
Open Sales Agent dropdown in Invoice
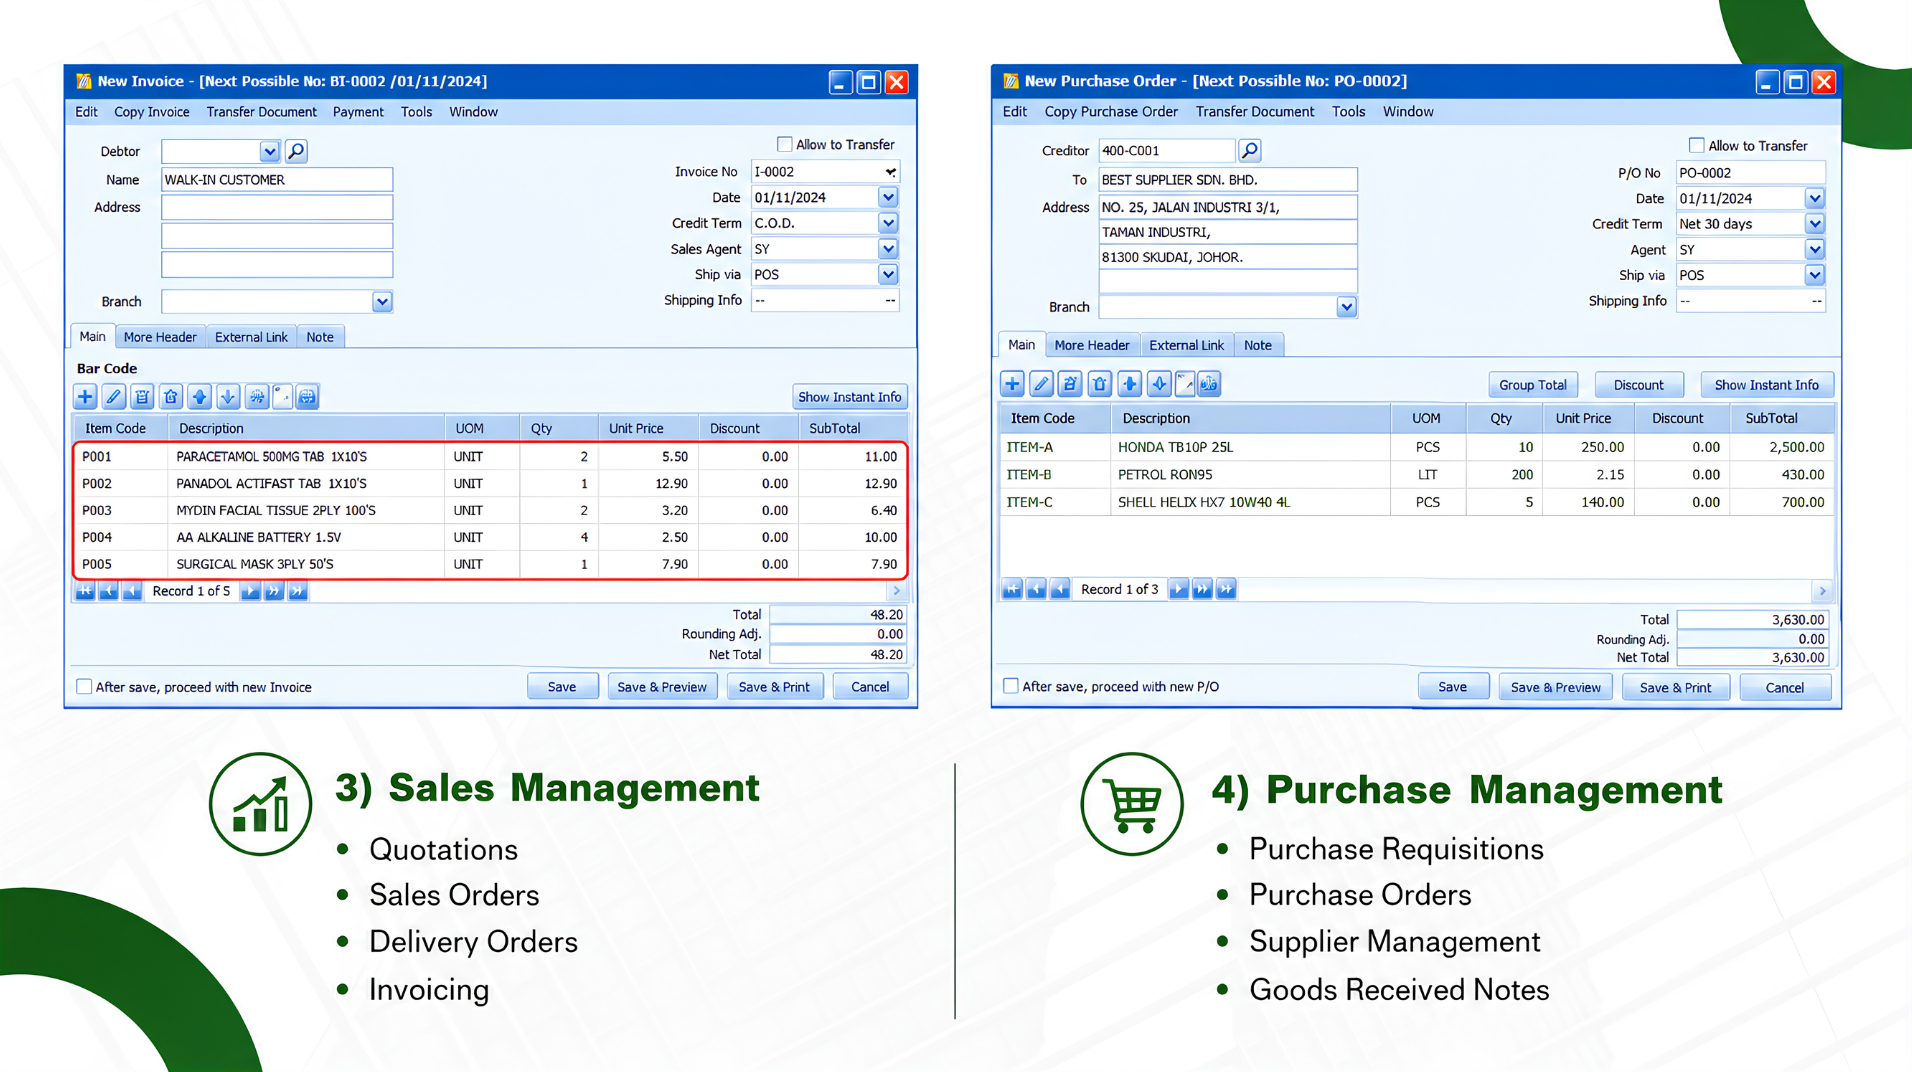[x=888, y=249]
